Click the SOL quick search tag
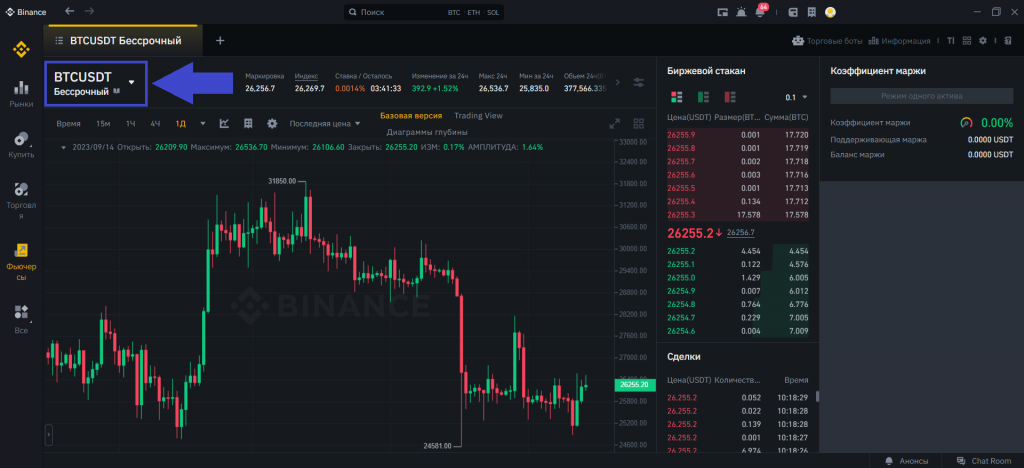 click(493, 12)
